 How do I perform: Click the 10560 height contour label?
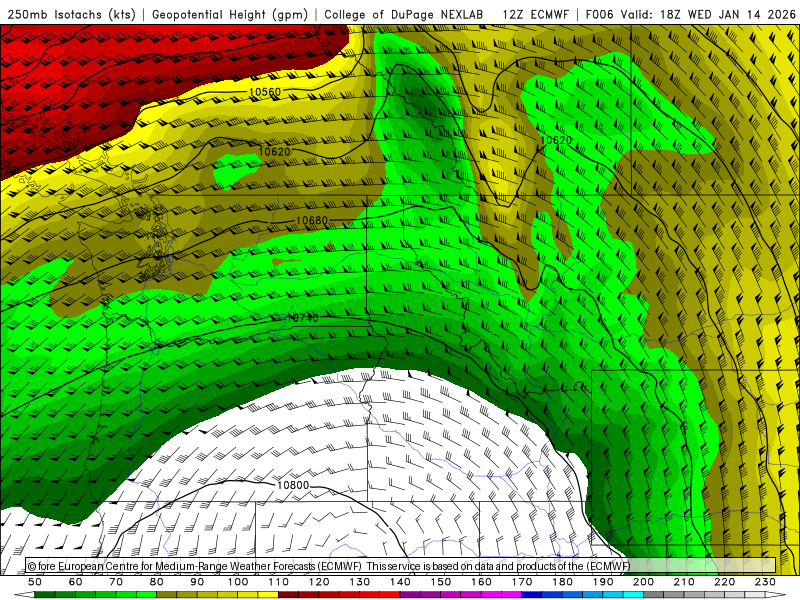pyautogui.click(x=265, y=92)
